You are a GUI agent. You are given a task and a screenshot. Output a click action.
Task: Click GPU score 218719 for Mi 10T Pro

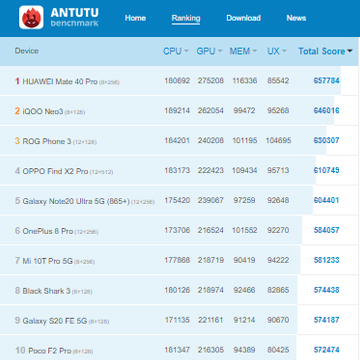coord(211,260)
